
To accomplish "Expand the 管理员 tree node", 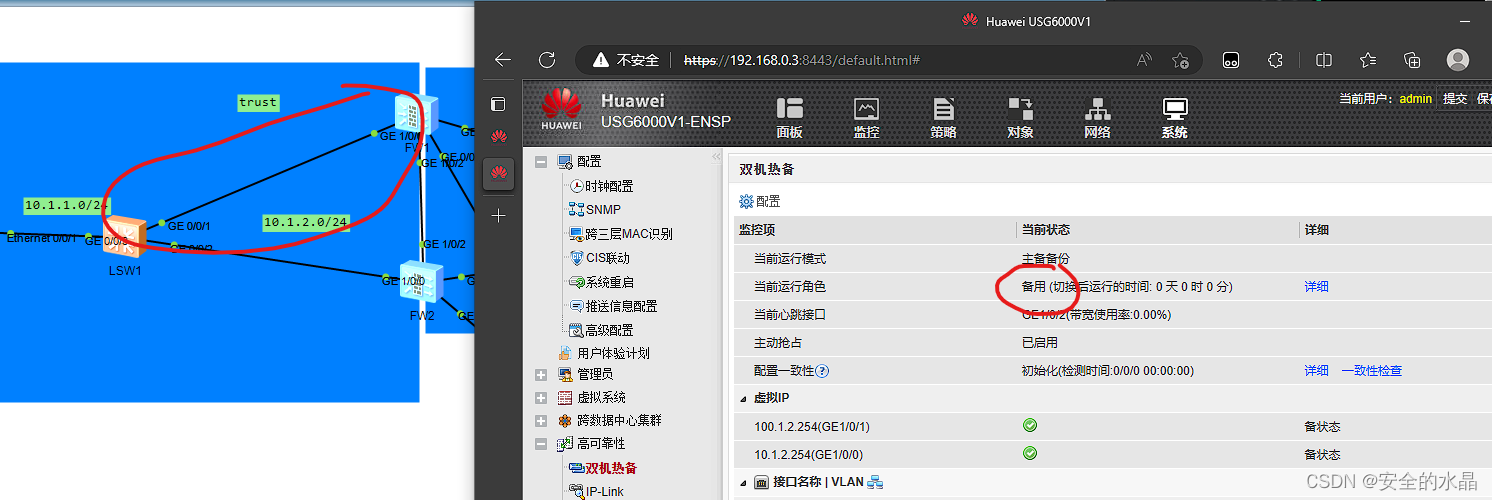I will [541, 375].
